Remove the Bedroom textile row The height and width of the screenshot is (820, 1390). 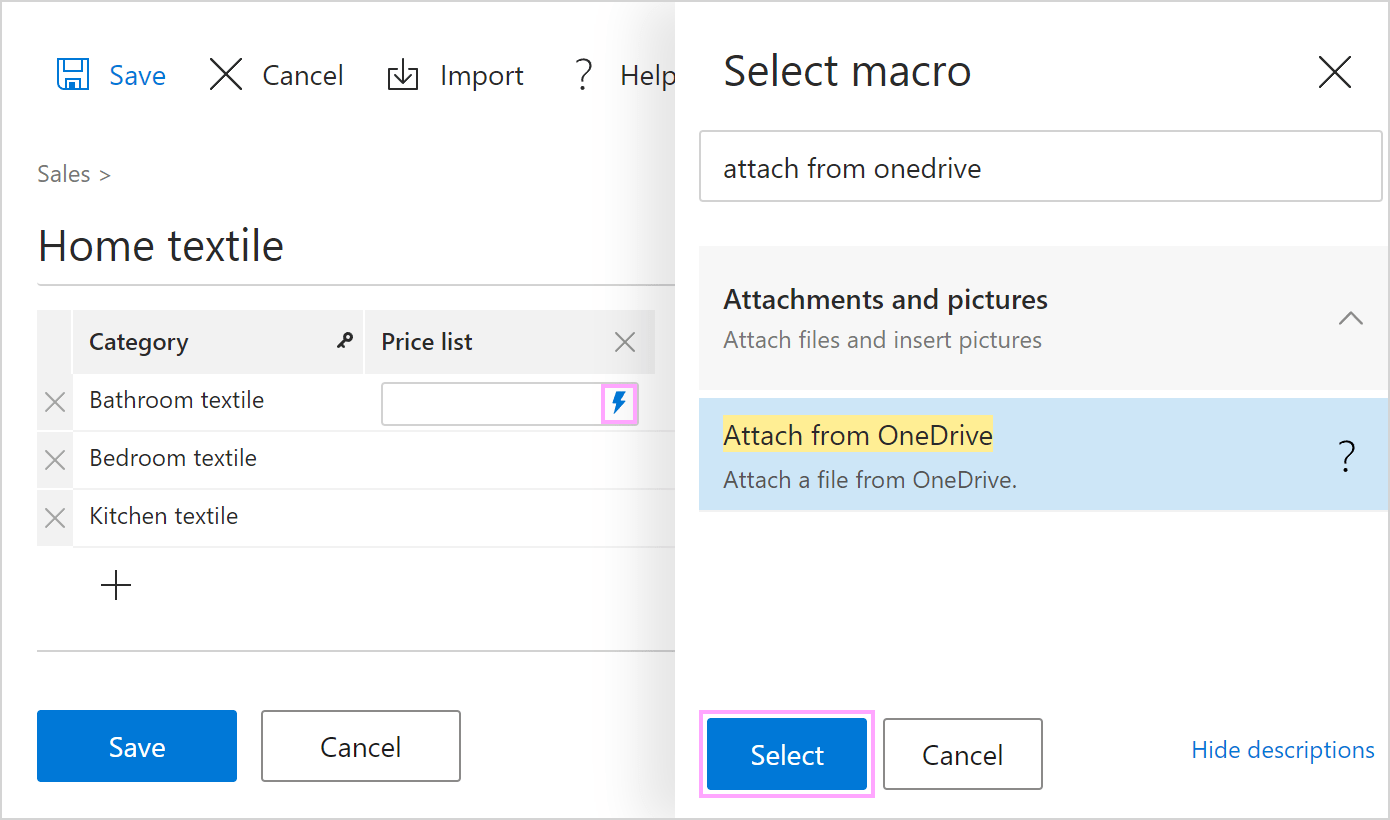(55, 459)
